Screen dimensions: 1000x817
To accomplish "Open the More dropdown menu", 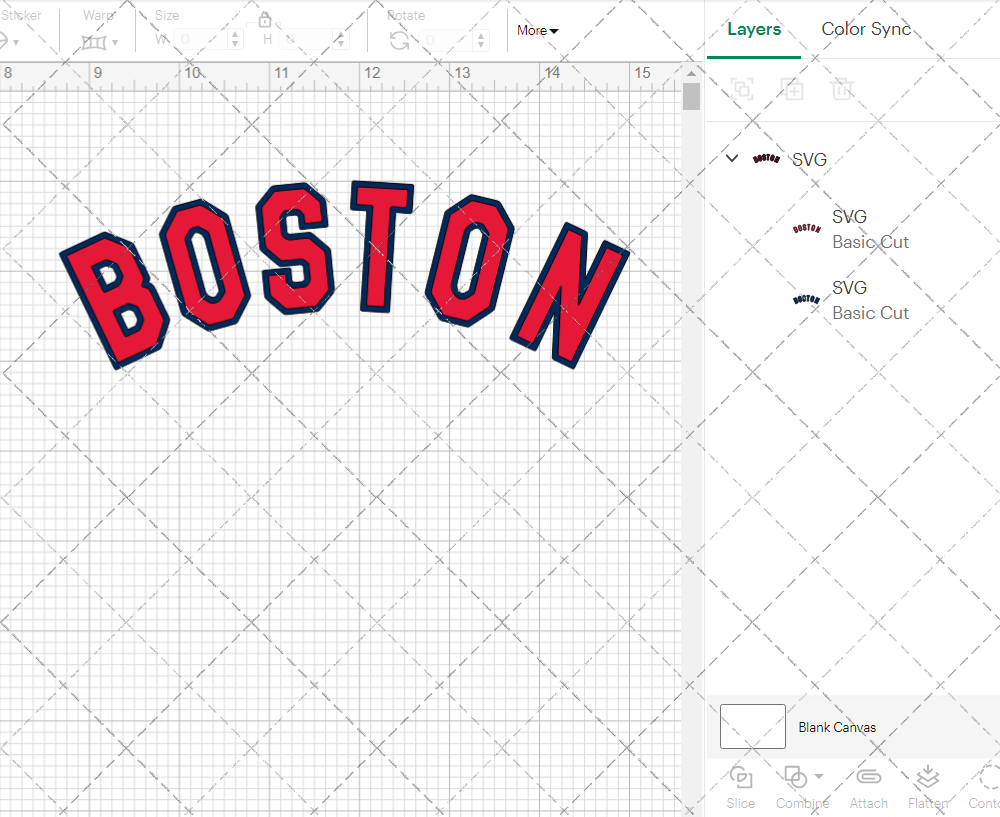I will click(x=538, y=31).
